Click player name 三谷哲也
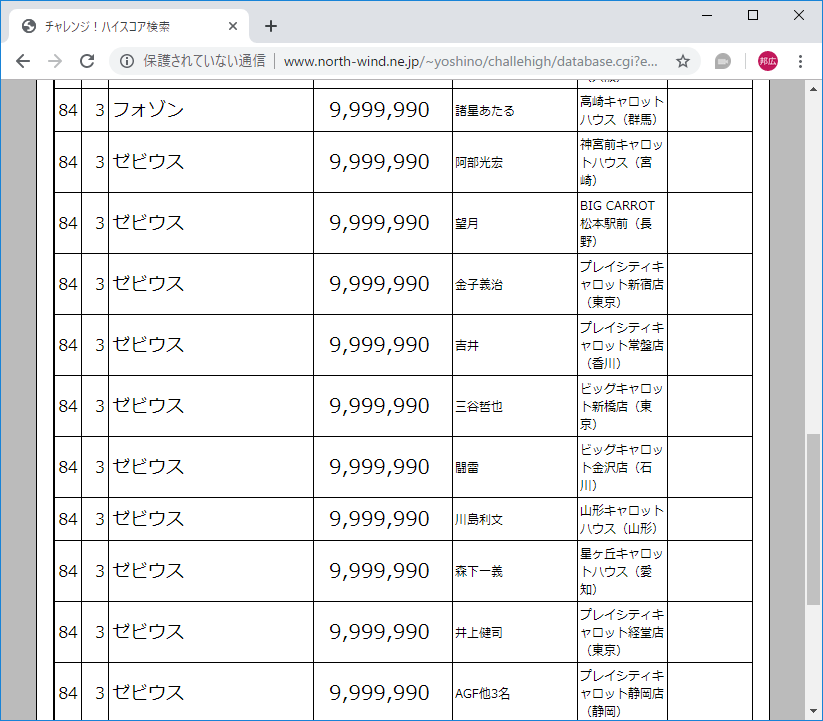 pyautogui.click(x=479, y=406)
